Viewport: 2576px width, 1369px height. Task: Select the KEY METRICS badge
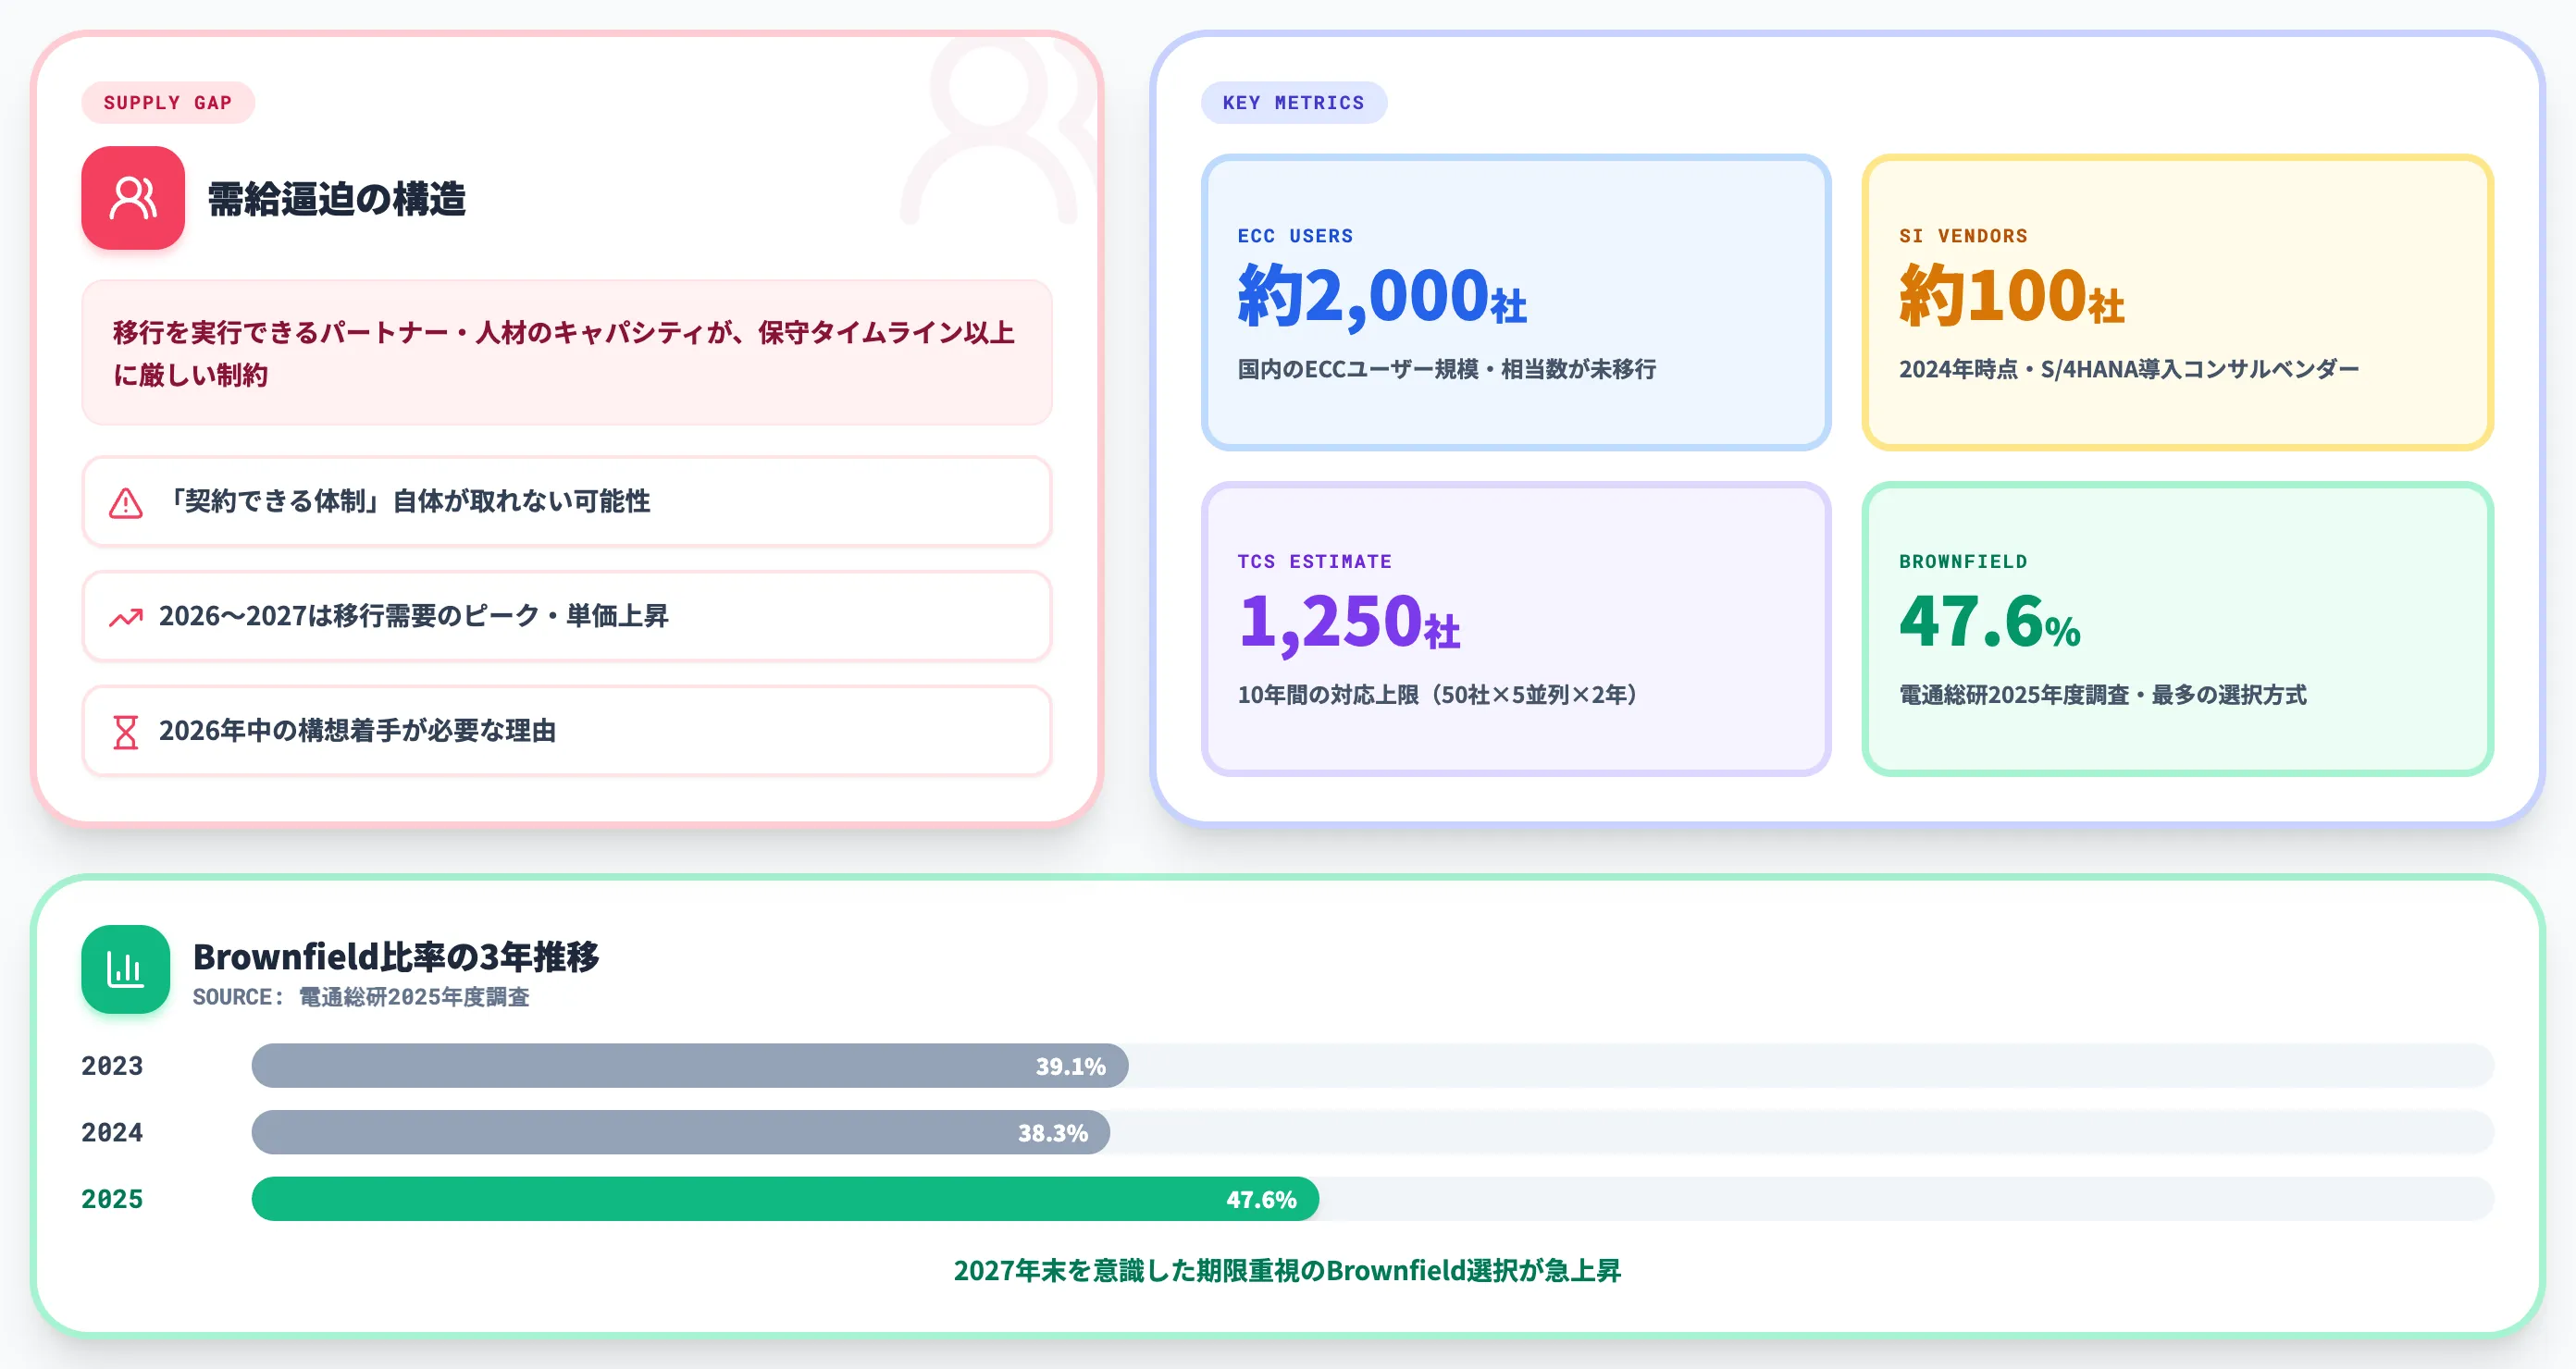[x=1293, y=103]
